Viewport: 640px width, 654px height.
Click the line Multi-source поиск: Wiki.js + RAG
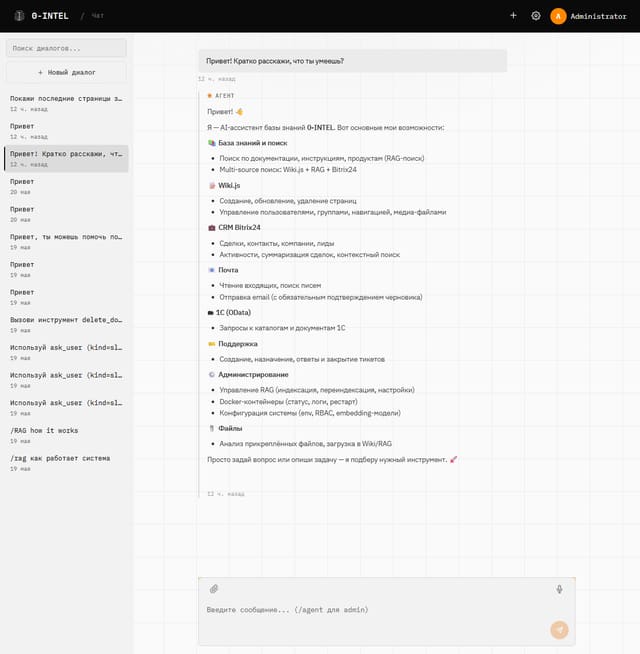tap(288, 170)
